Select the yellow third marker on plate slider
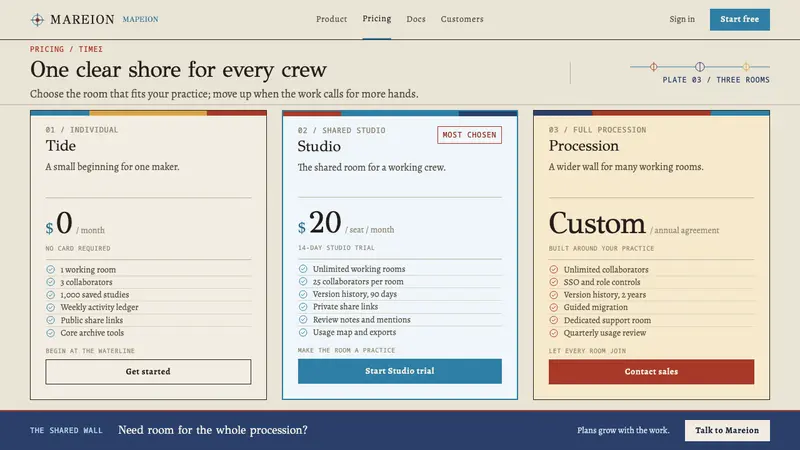Viewport: 800px width, 450px height. (x=746, y=66)
